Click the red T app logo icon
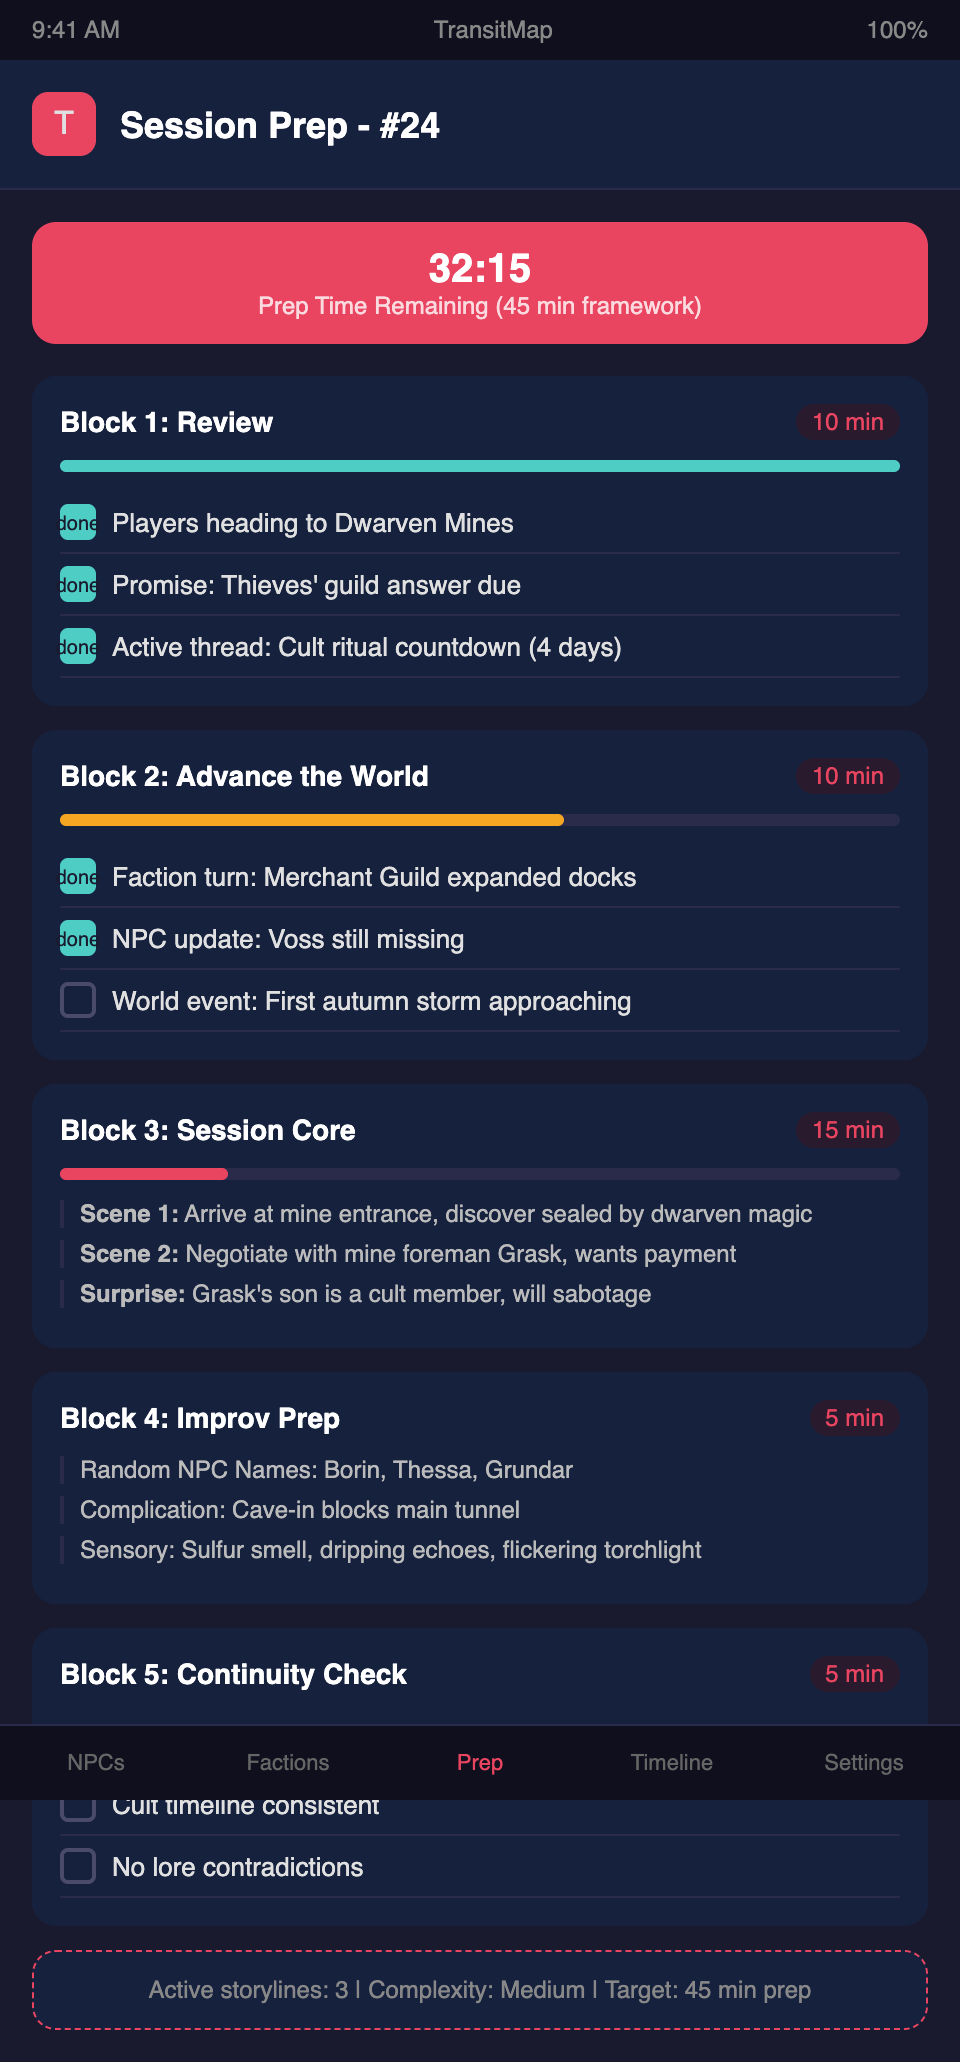The image size is (960, 2062). click(x=64, y=124)
